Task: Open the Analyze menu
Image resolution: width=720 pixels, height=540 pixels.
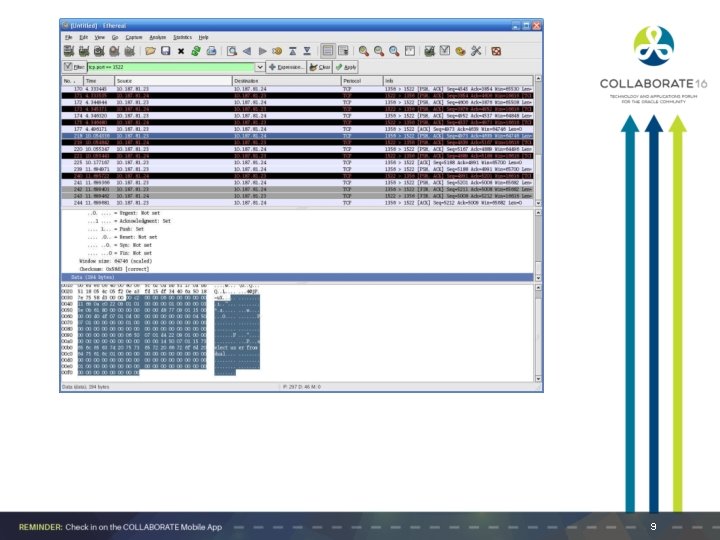Action: click(158, 37)
